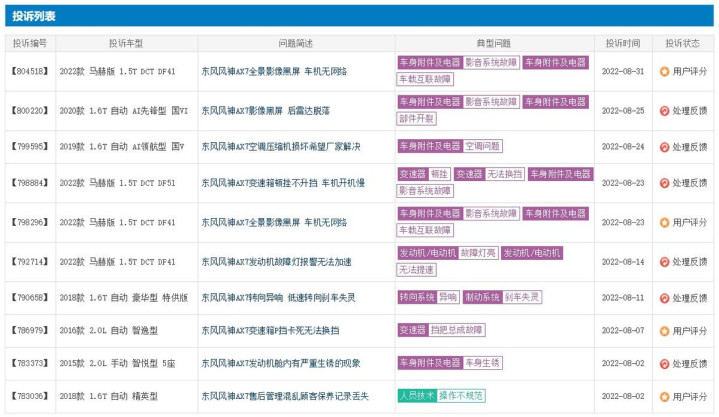
Task: Open complaint 东风风神AX7变速箱顿挫不升挡 车机开机慢
Action: coord(283,183)
